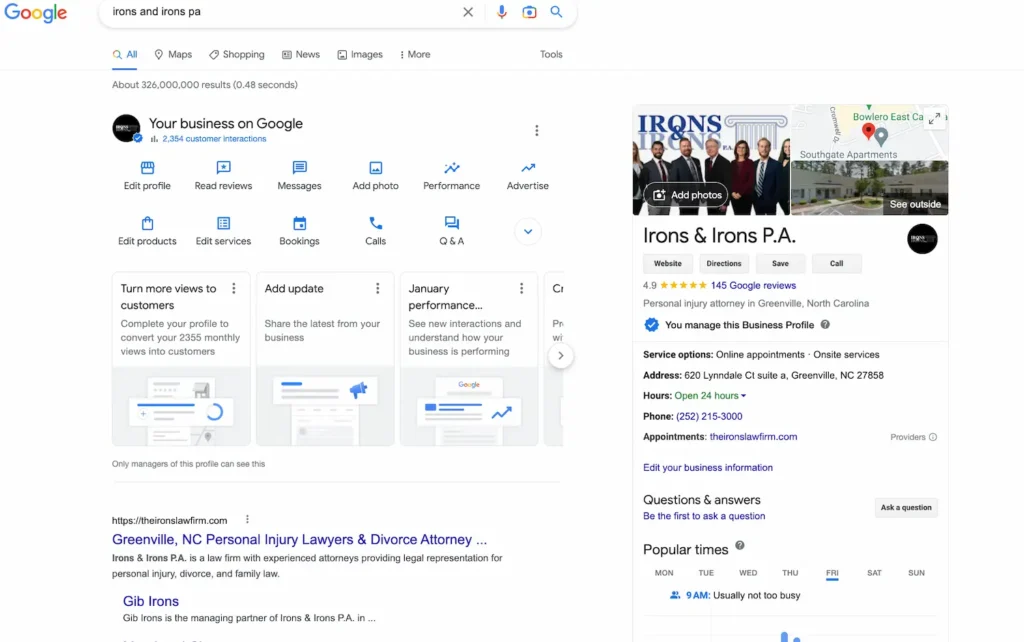Viewport: 1024px width, 642px height.
Task: Search by voice using the microphone icon
Action: click(x=501, y=12)
